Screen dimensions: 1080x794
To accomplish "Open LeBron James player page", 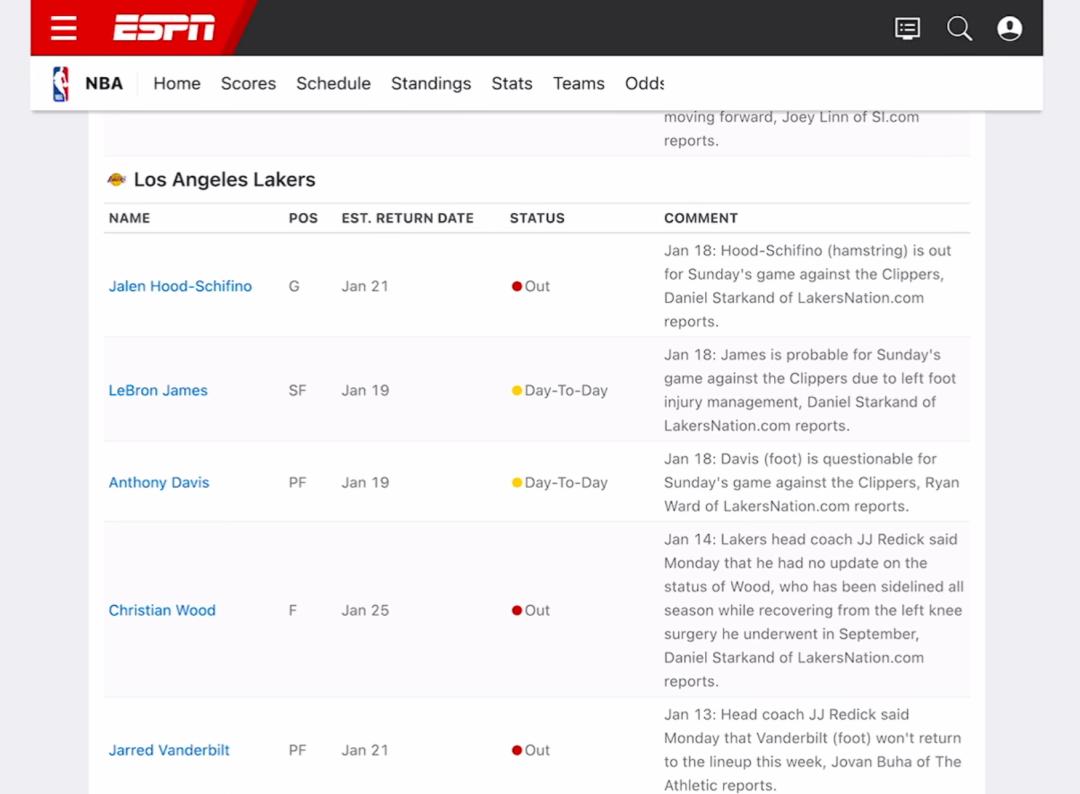I will point(158,390).
